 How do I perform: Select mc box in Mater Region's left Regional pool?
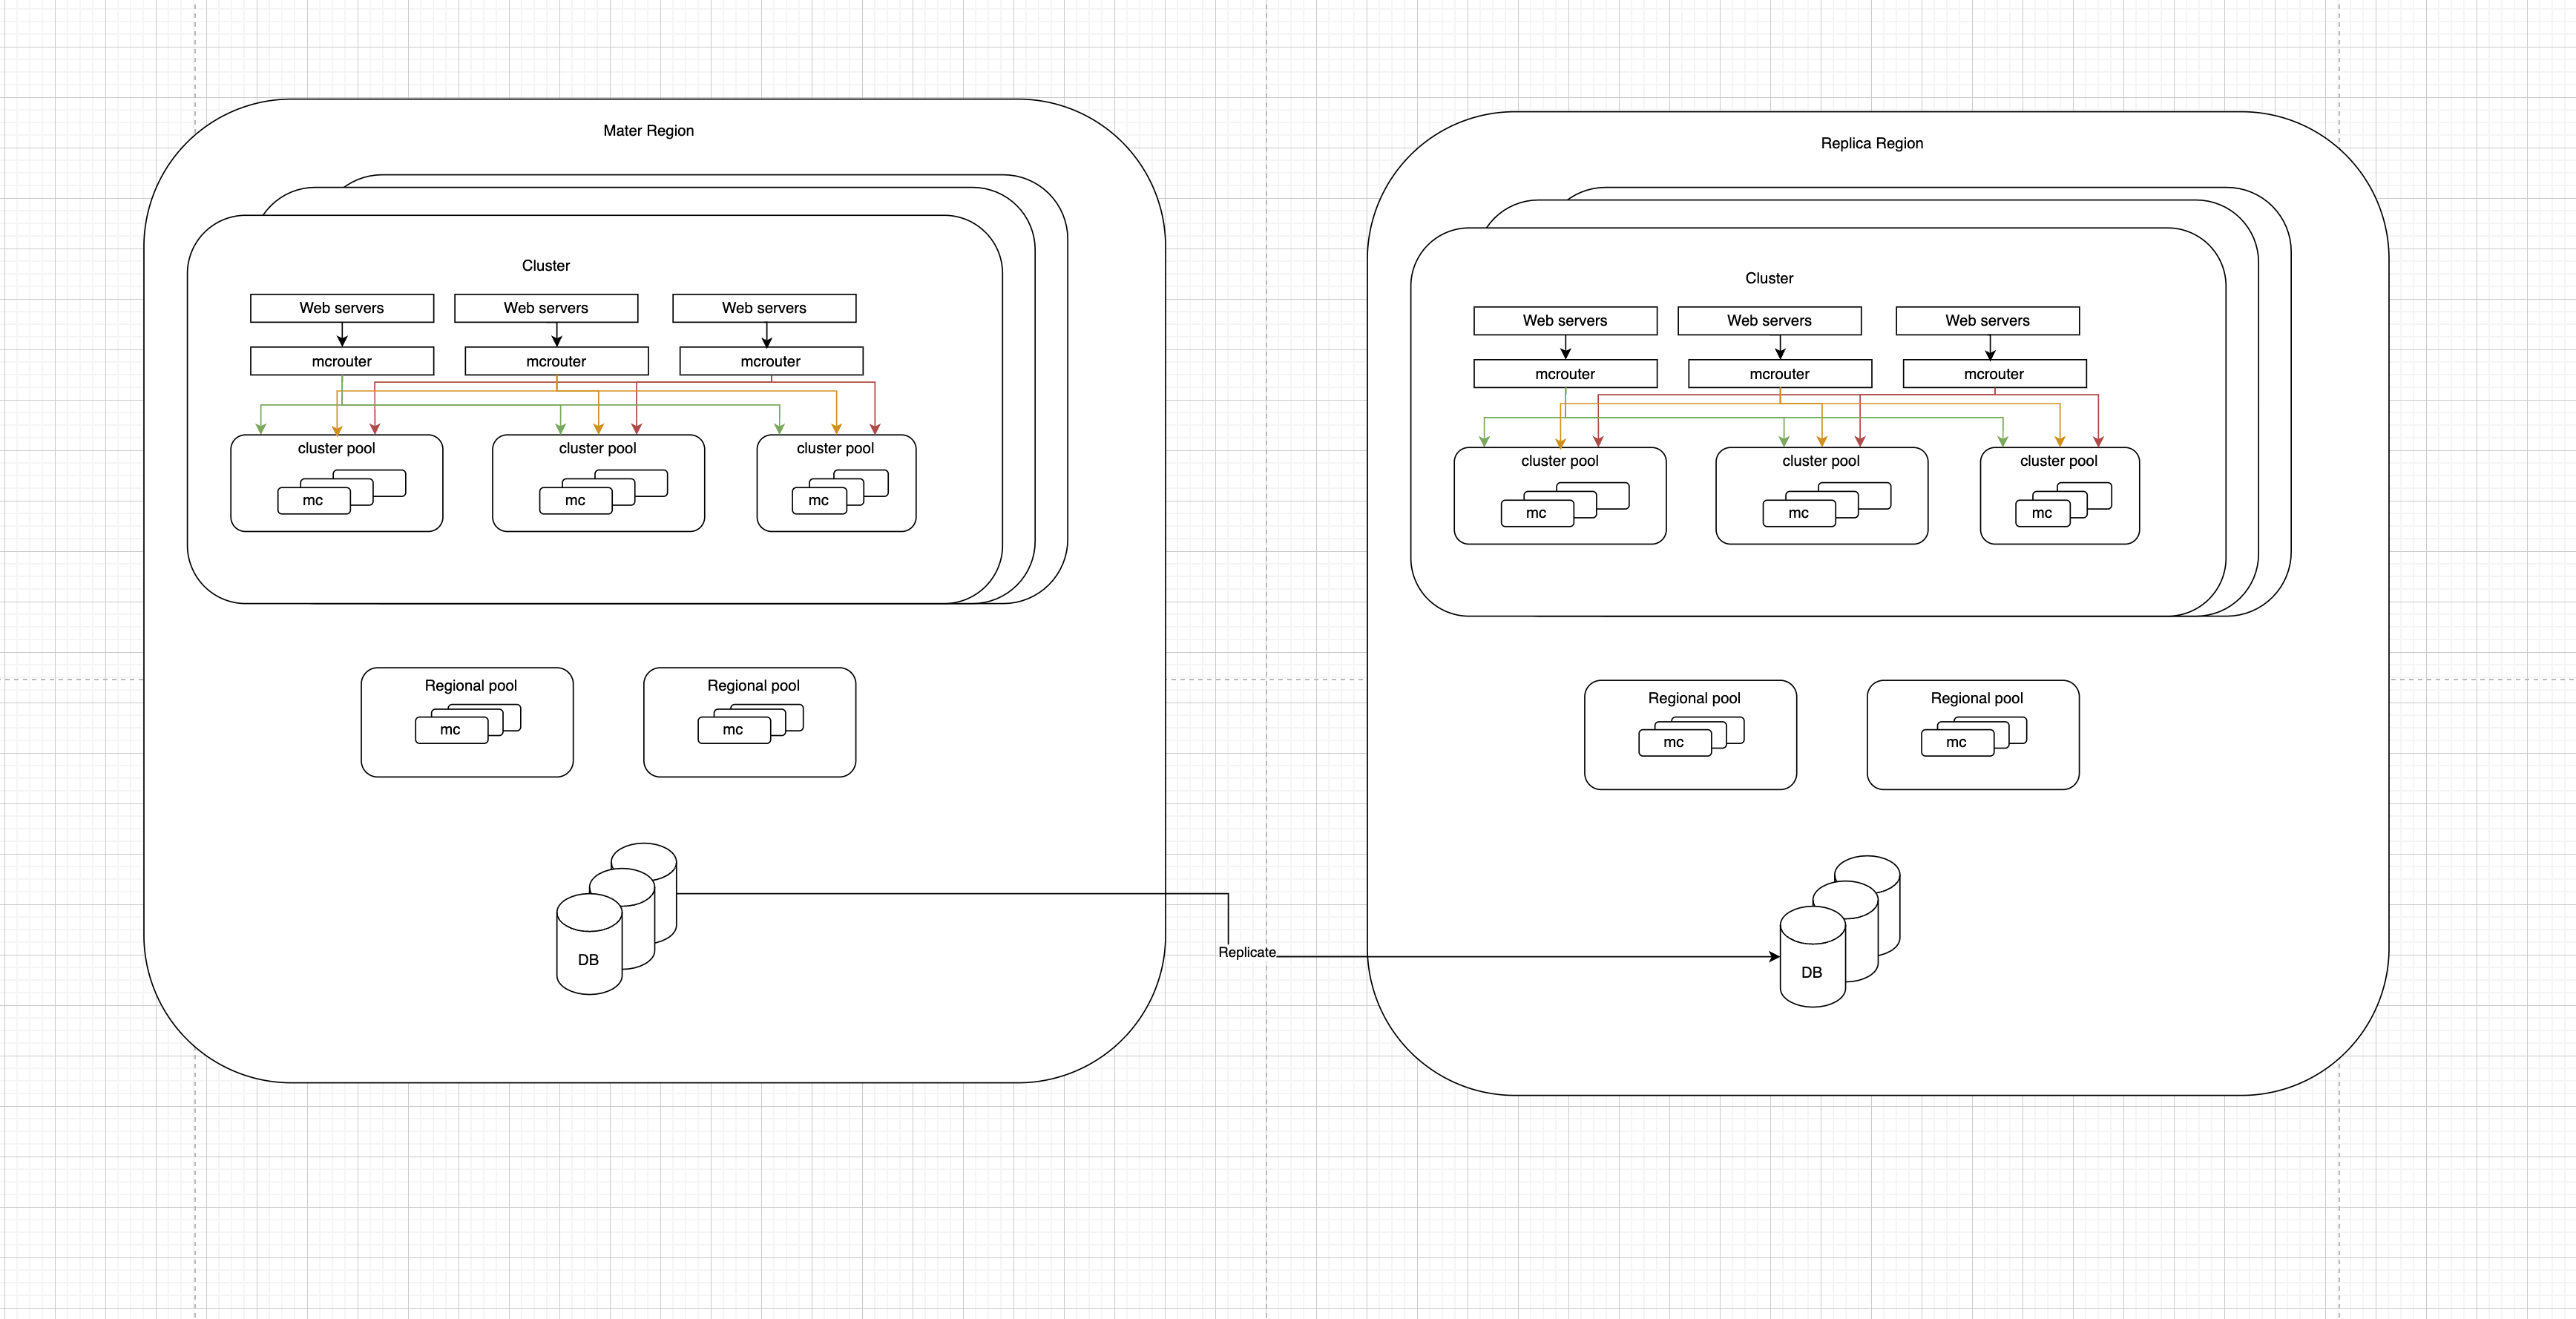pyautogui.click(x=450, y=730)
